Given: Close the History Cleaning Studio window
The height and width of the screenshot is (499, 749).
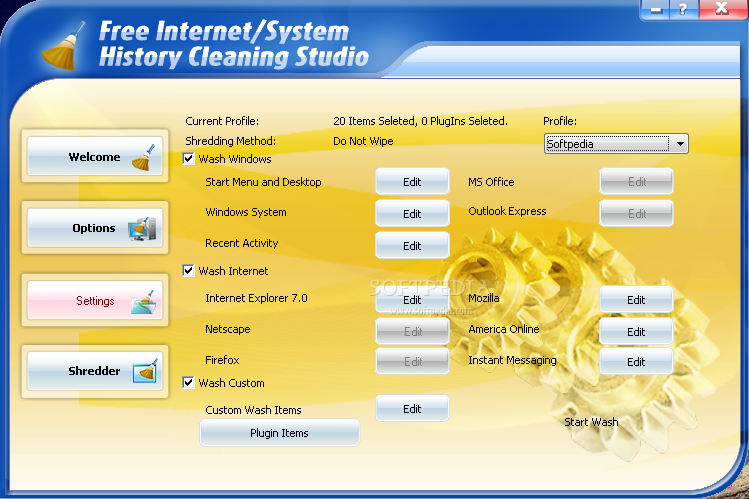Looking at the screenshot, I should tap(722, 9).
